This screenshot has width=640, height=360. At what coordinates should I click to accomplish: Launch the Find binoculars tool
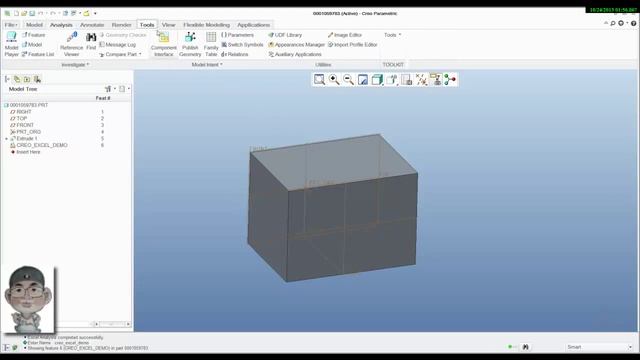[91, 41]
